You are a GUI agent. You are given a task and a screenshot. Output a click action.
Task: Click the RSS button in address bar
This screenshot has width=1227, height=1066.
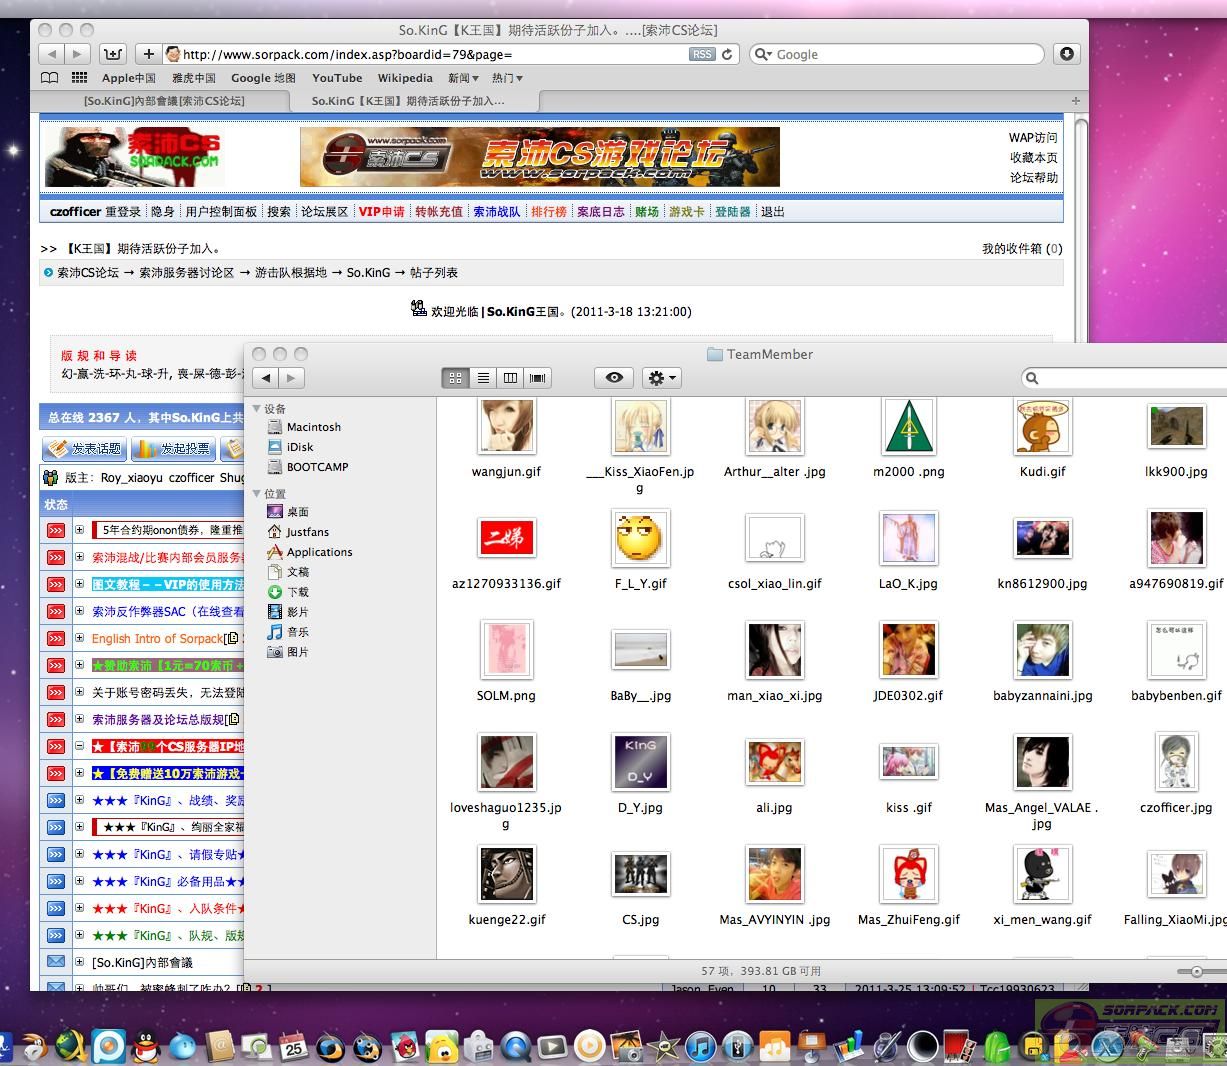tap(702, 54)
